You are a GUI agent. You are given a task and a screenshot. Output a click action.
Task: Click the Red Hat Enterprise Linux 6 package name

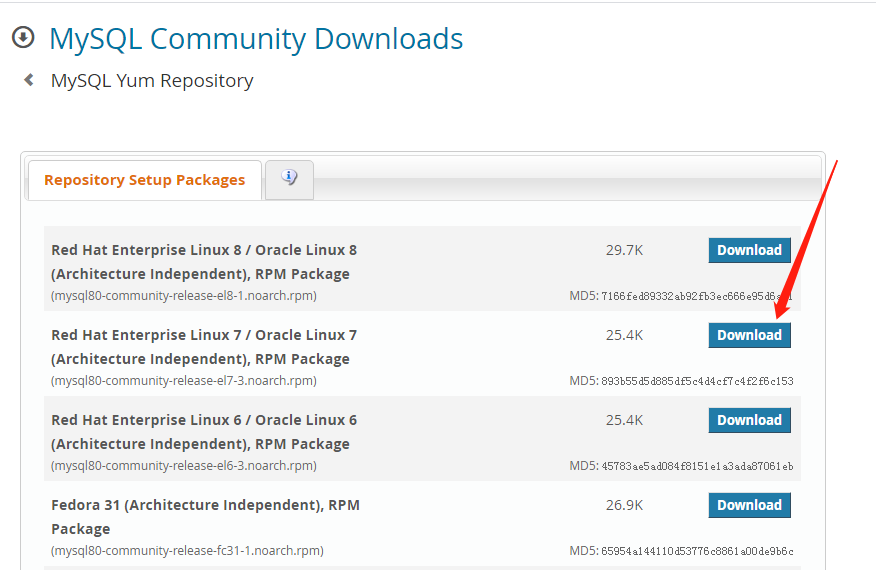tap(204, 431)
